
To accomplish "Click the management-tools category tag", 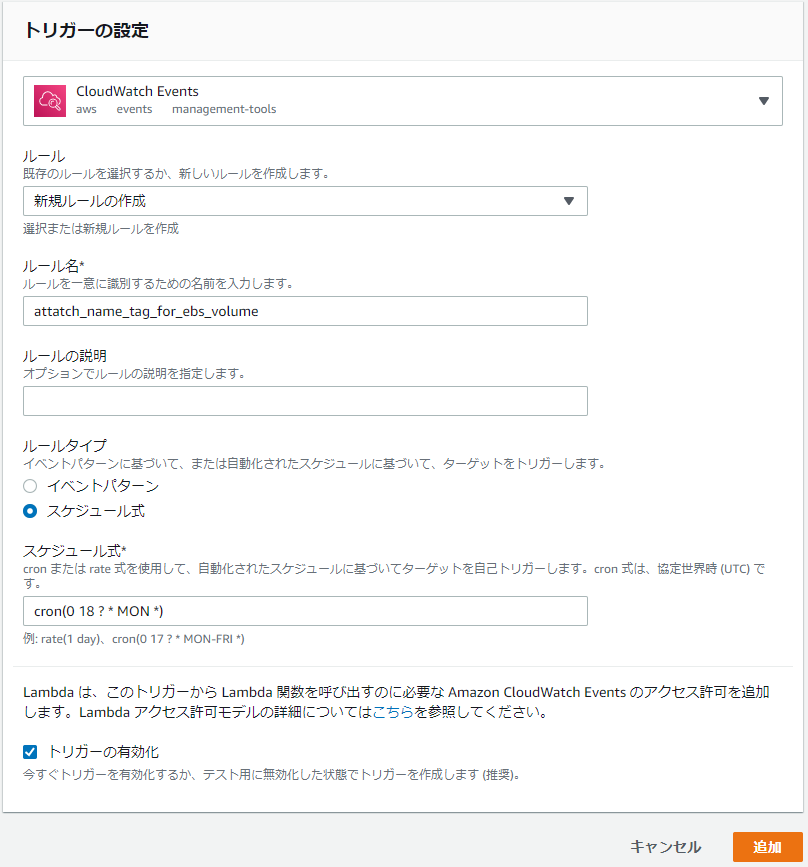I will (x=224, y=109).
